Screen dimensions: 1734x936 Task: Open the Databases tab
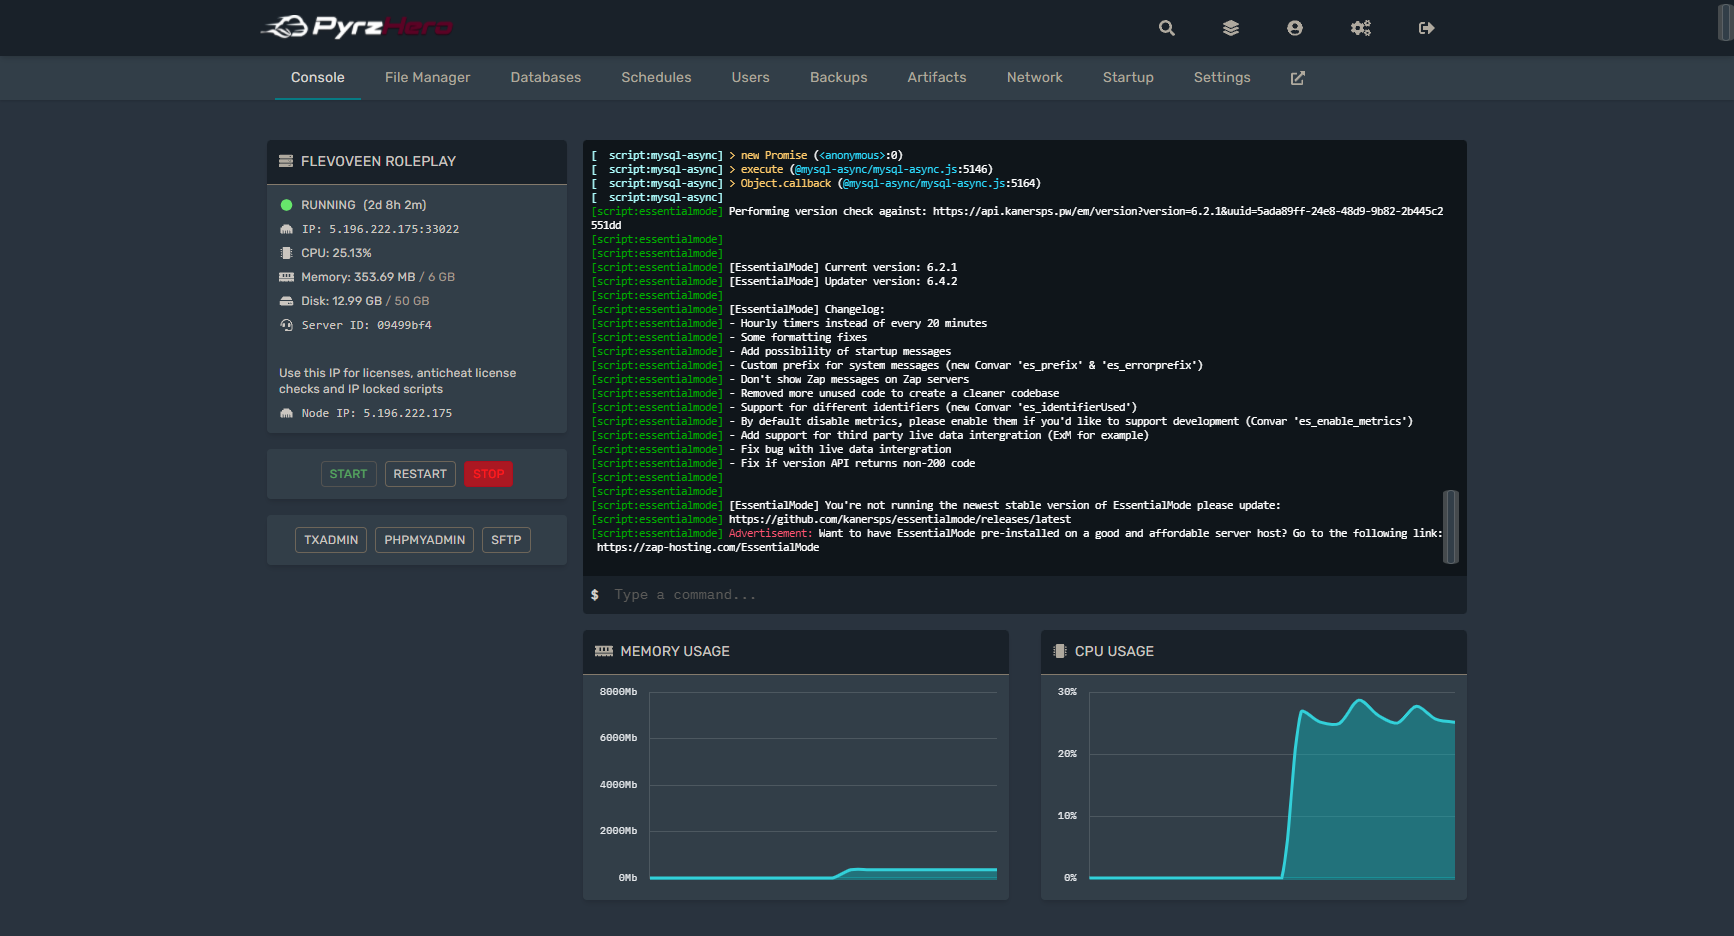(545, 78)
